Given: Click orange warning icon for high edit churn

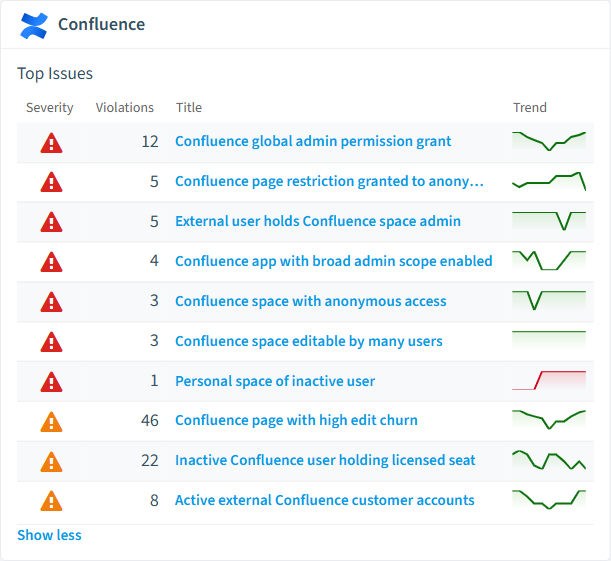Looking at the screenshot, I should coord(51,422).
